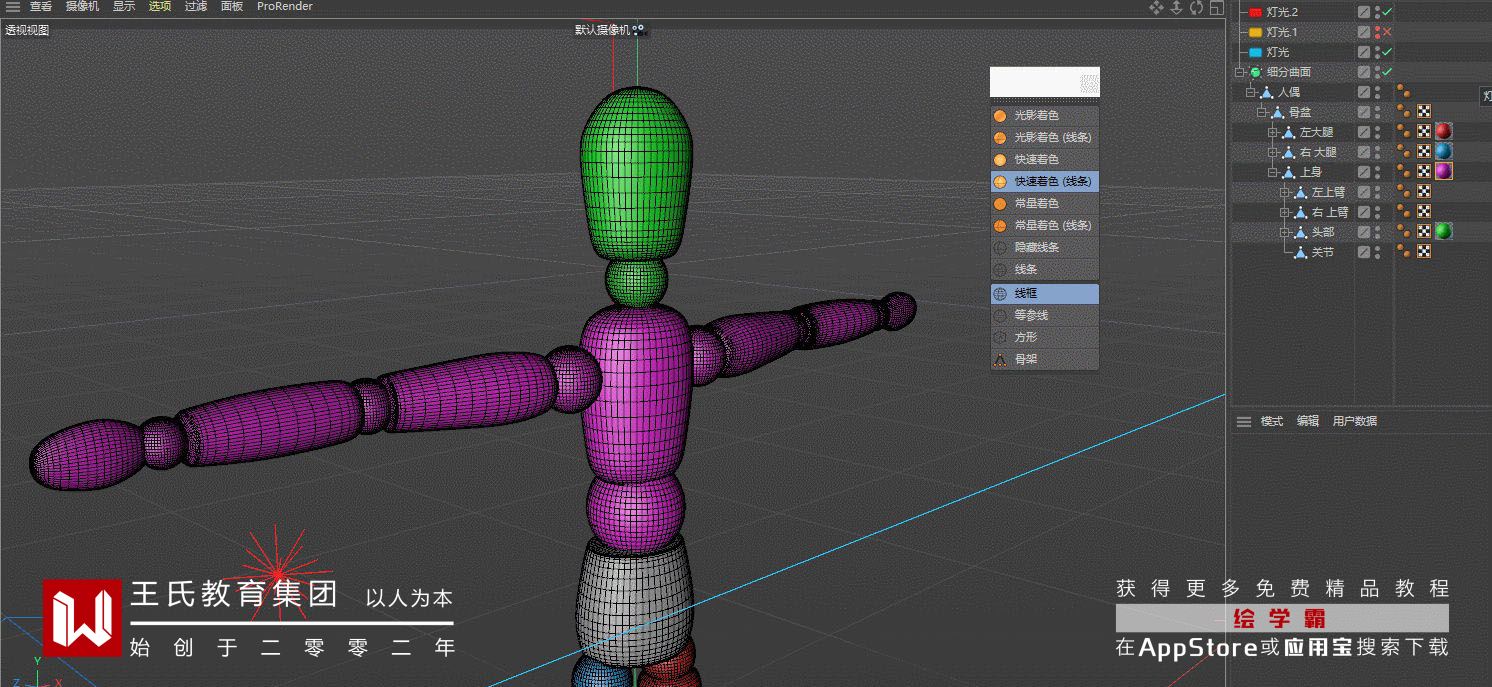Enable 灯光.1 via its red X
Screen dimensions: 1492x687
pos(1387,32)
